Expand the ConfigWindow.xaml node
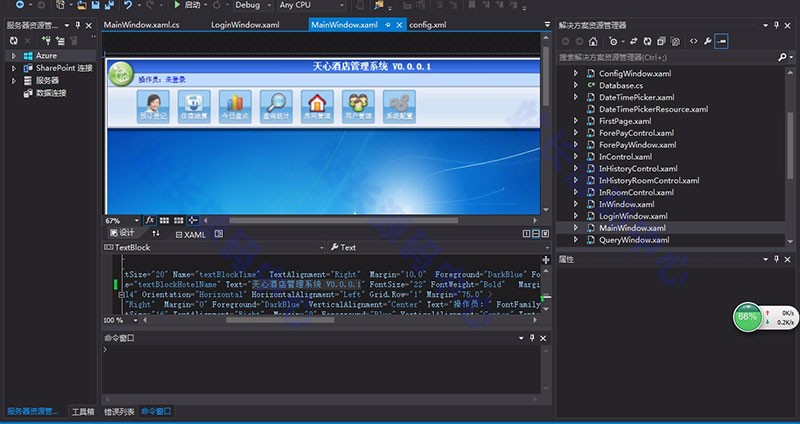The image size is (800, 424). click(576, 73)
